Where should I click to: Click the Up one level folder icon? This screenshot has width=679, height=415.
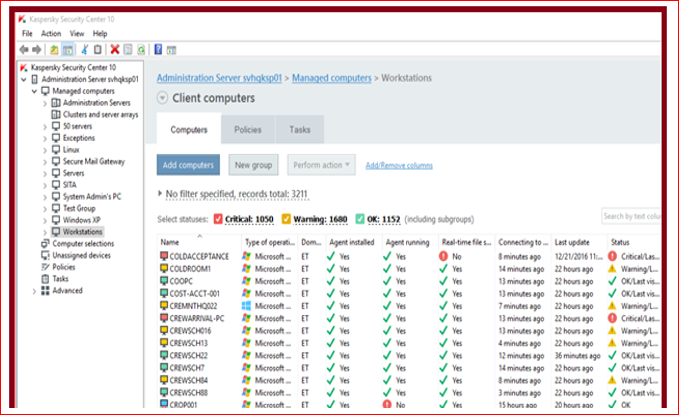[54, 50]
